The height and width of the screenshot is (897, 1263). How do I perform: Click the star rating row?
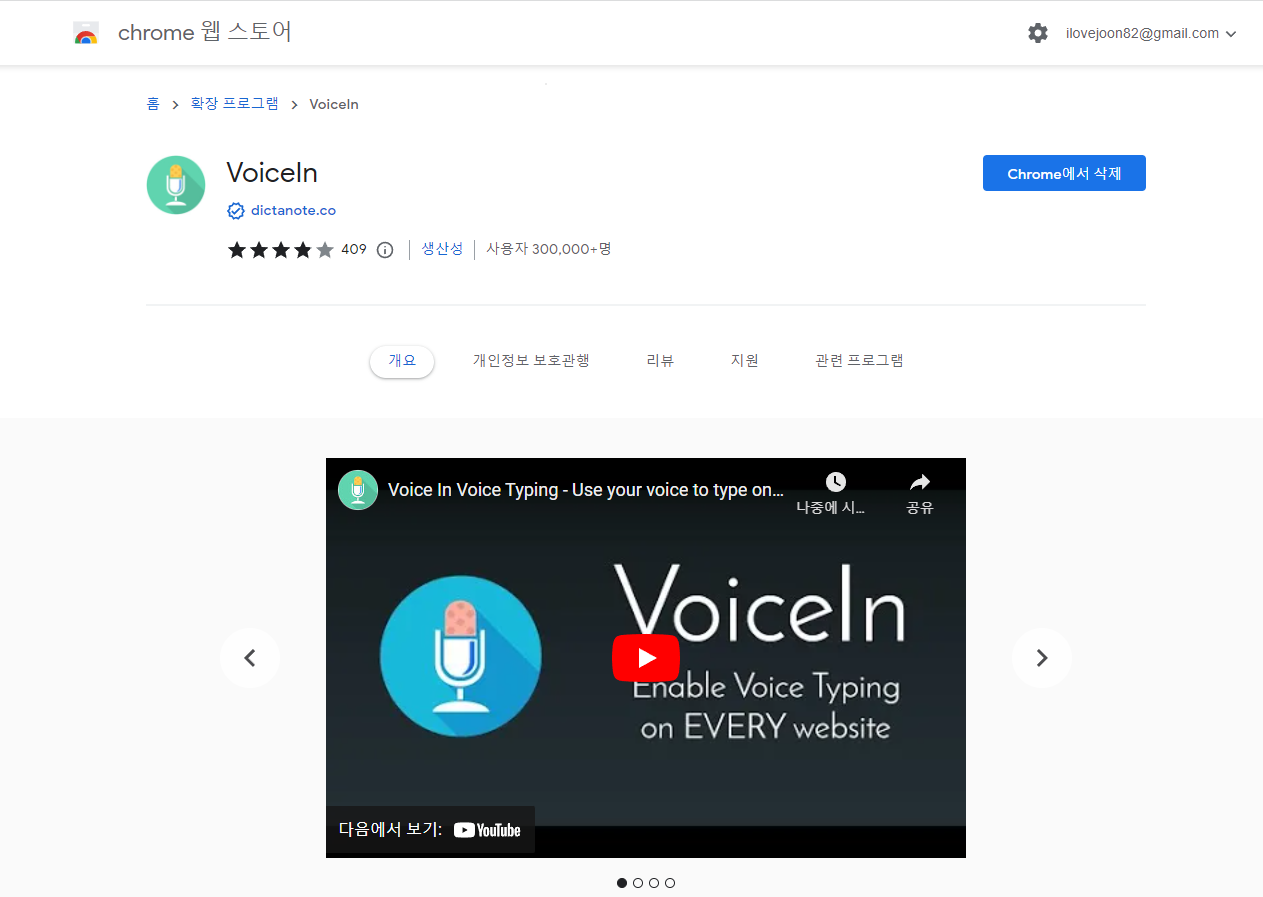(x=281, y=250)
